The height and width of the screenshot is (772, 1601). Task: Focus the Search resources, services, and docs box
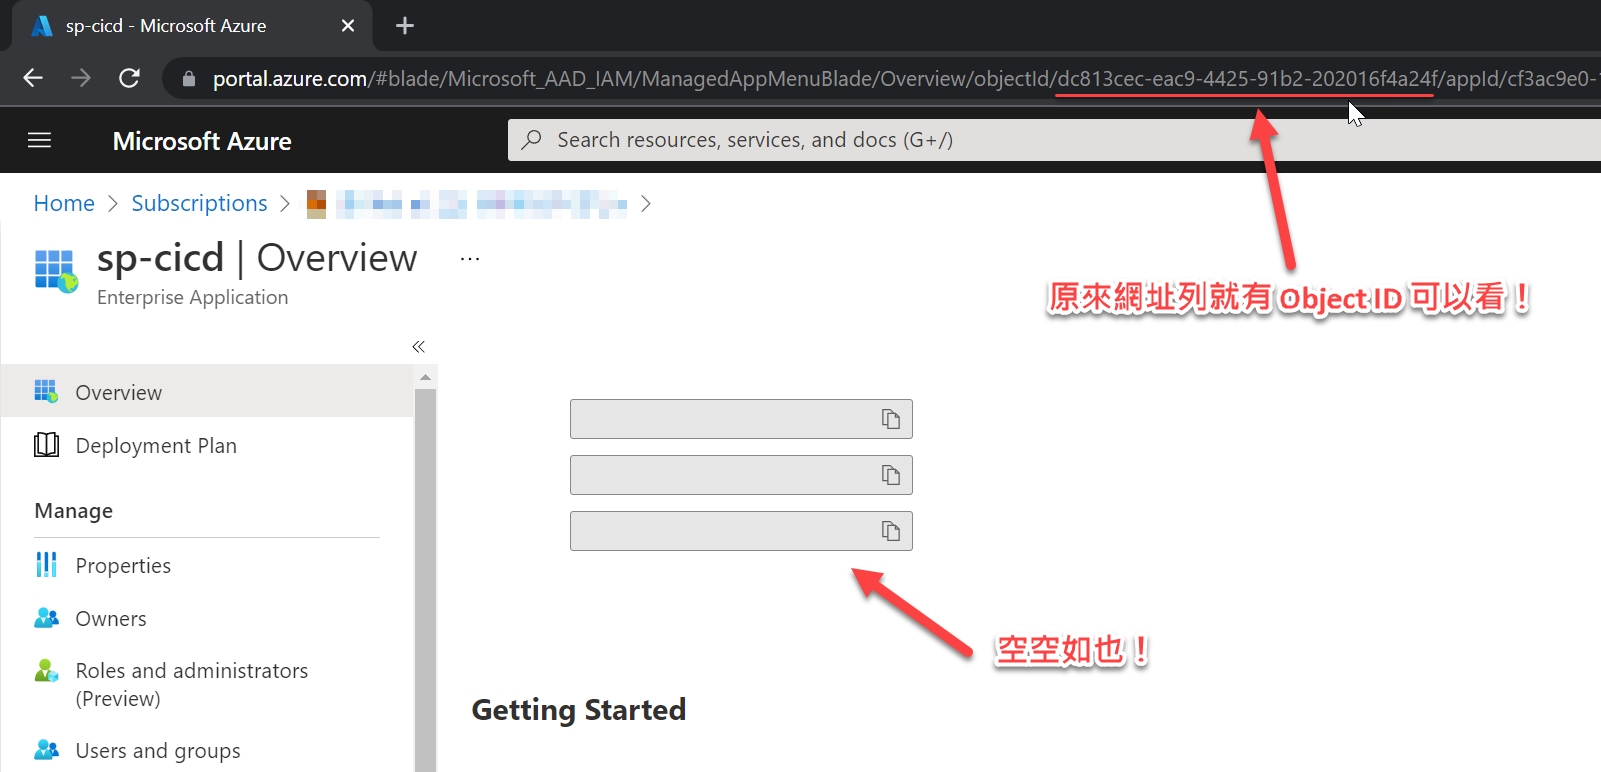click(x=1054, y=140)
